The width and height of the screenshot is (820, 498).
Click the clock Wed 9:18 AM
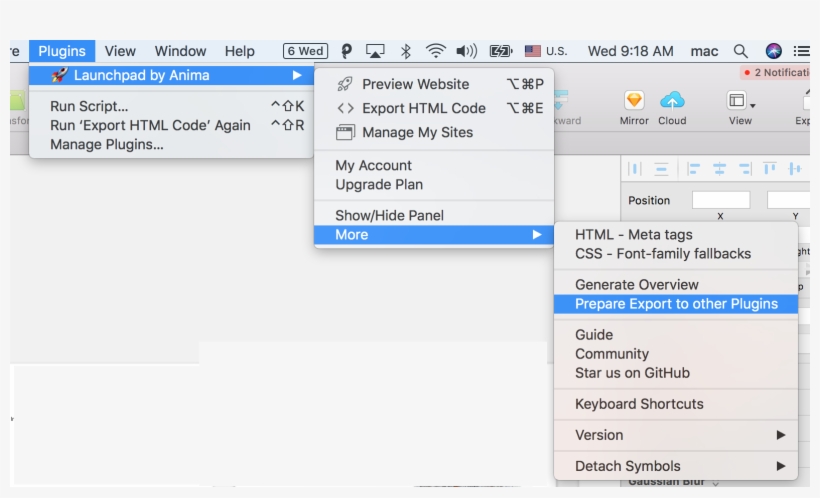coord(630,51)
